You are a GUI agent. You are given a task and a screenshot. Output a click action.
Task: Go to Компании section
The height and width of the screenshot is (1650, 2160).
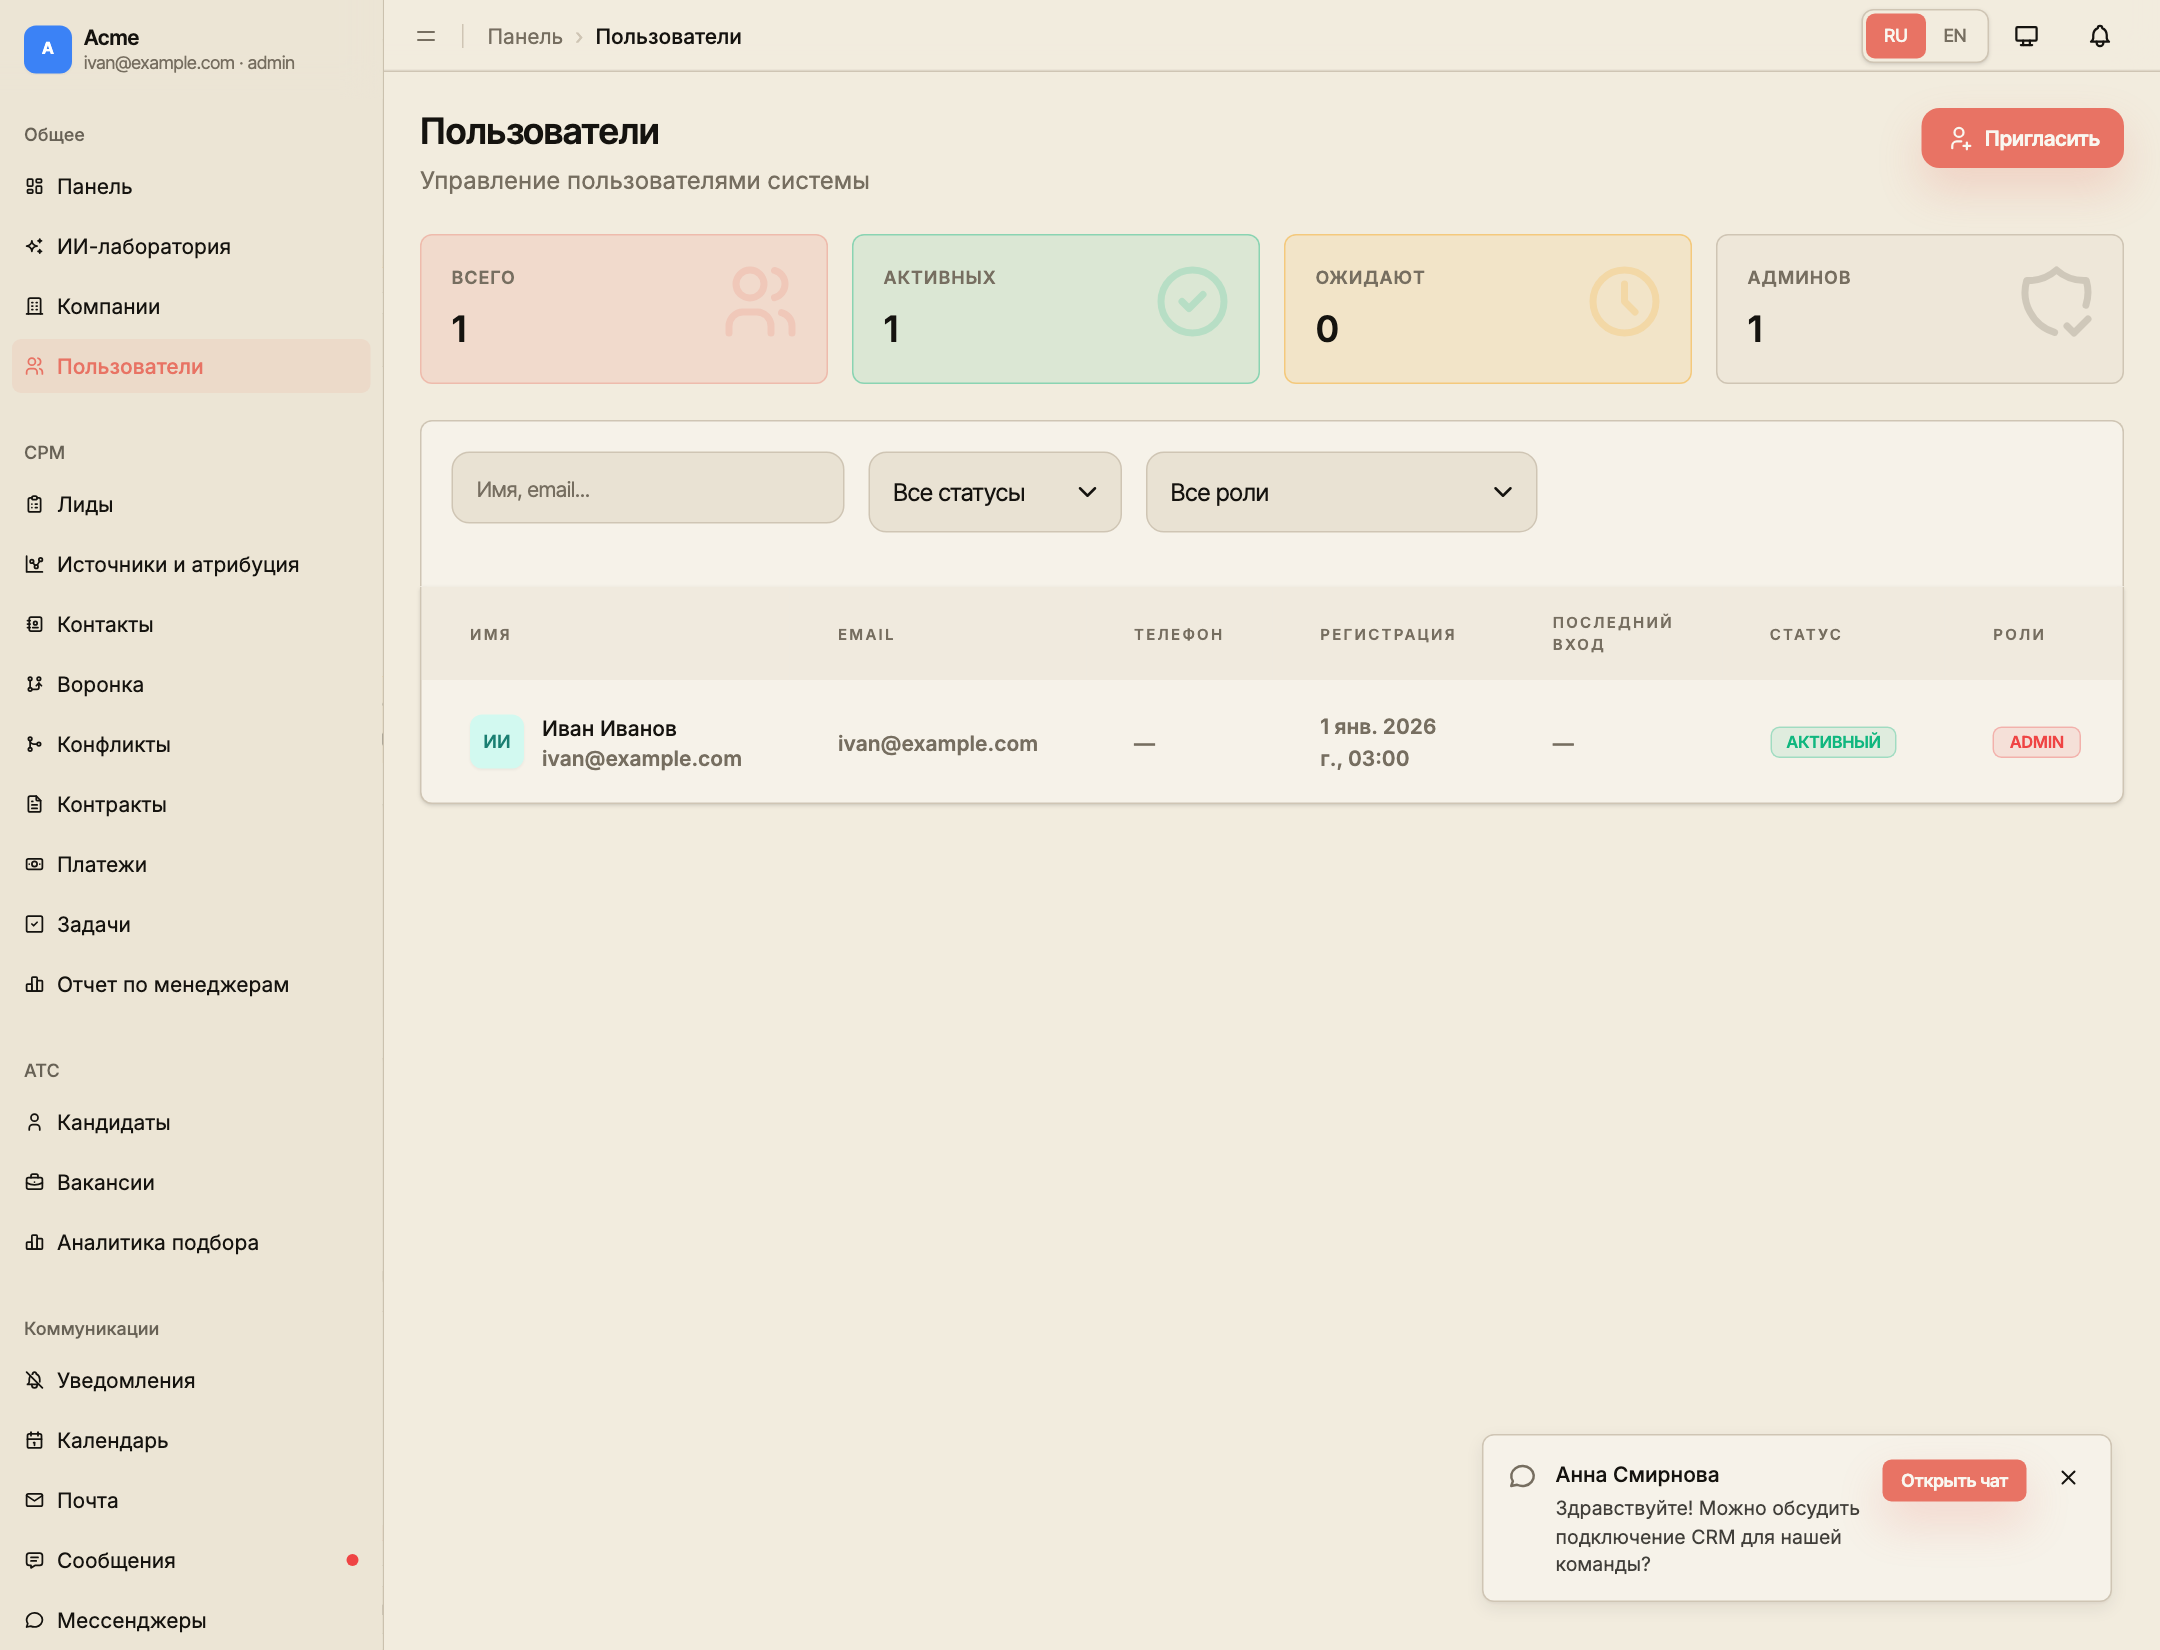[191, 306]
